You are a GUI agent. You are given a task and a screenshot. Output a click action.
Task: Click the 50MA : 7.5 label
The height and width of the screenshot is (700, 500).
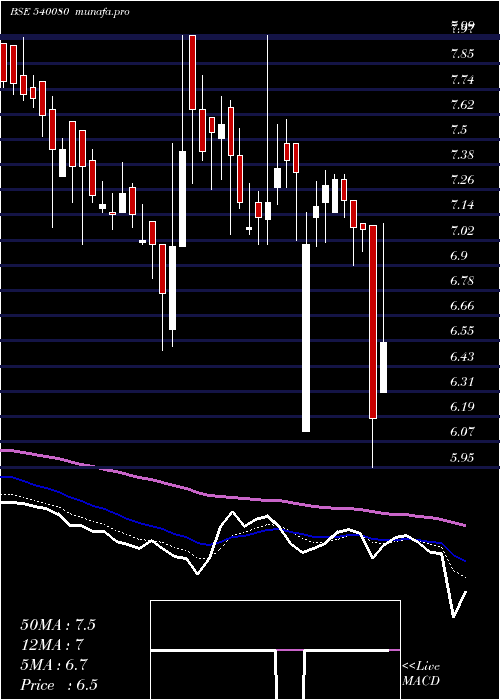[58, 625]
